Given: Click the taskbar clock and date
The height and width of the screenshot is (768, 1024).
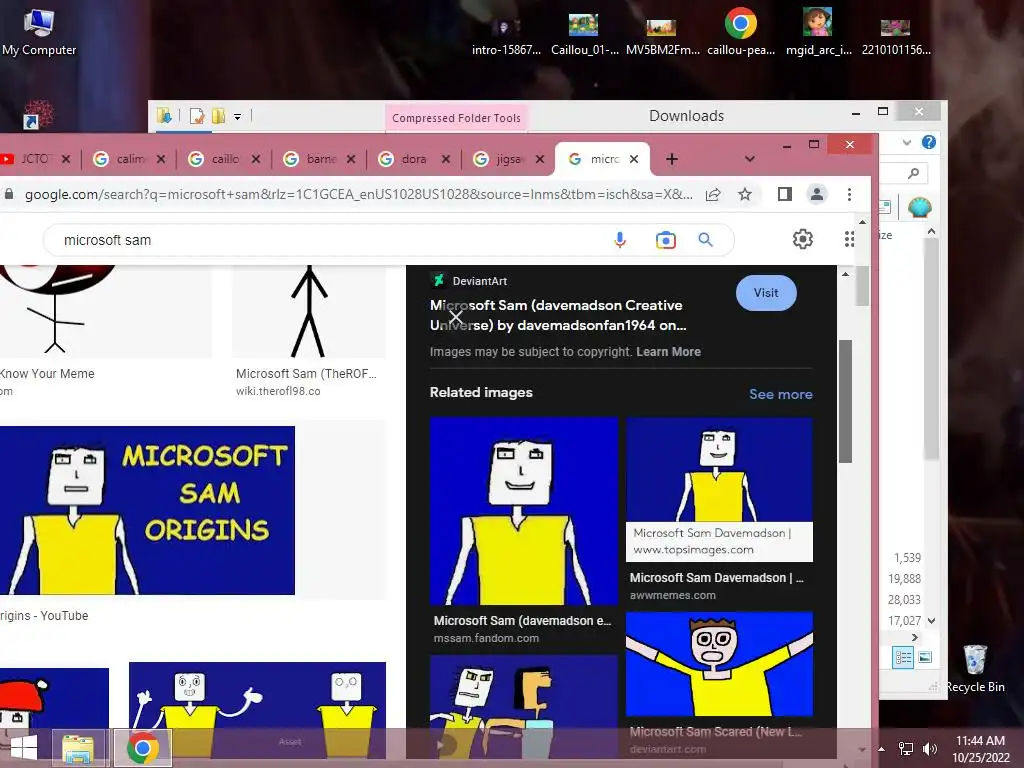Looking at the screenshot, I should (980, 749).
